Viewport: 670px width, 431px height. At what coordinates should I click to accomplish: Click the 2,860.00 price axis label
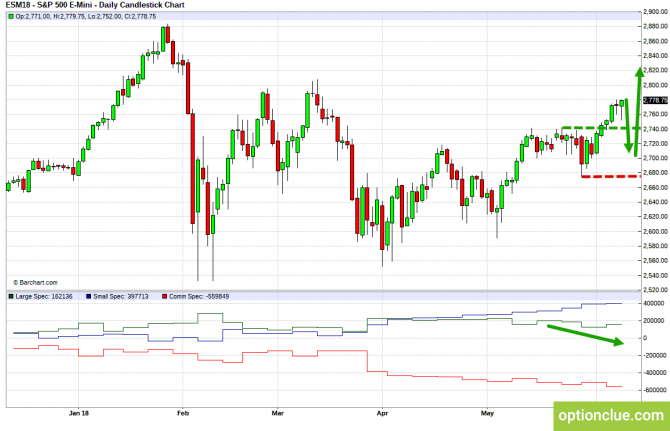point(655,41)
